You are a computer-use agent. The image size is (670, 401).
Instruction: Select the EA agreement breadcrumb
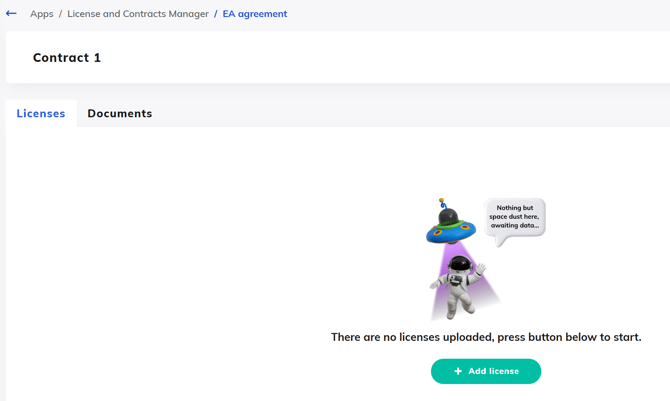click(255, 14)
